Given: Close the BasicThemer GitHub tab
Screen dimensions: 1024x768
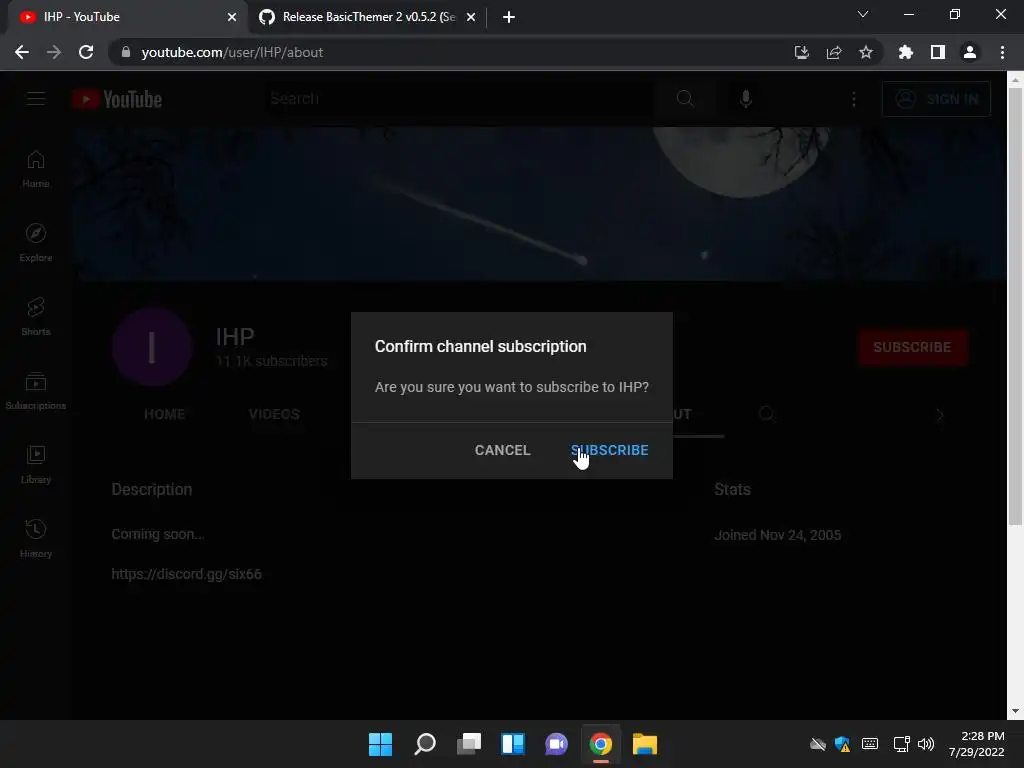Looking at the screenshot, I should pos(471,17).
